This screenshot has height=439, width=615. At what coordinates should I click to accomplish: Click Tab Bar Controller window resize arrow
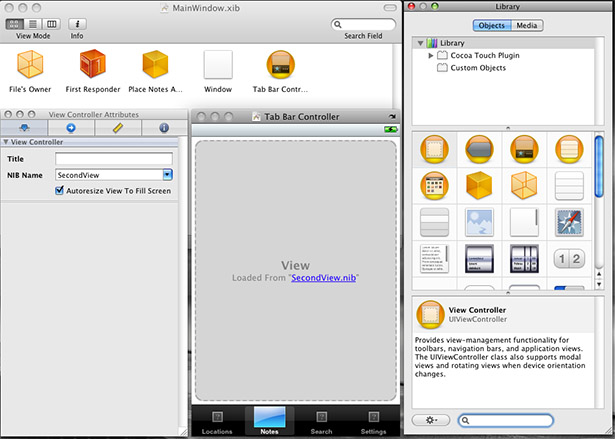tap(392, 117)
